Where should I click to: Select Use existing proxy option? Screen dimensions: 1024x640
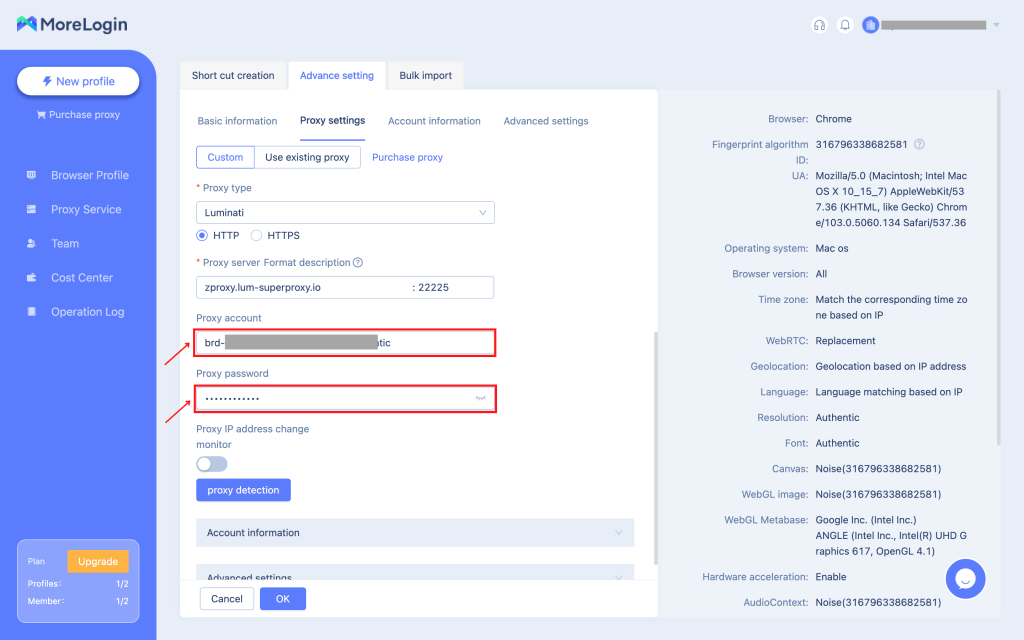(307, 157)
